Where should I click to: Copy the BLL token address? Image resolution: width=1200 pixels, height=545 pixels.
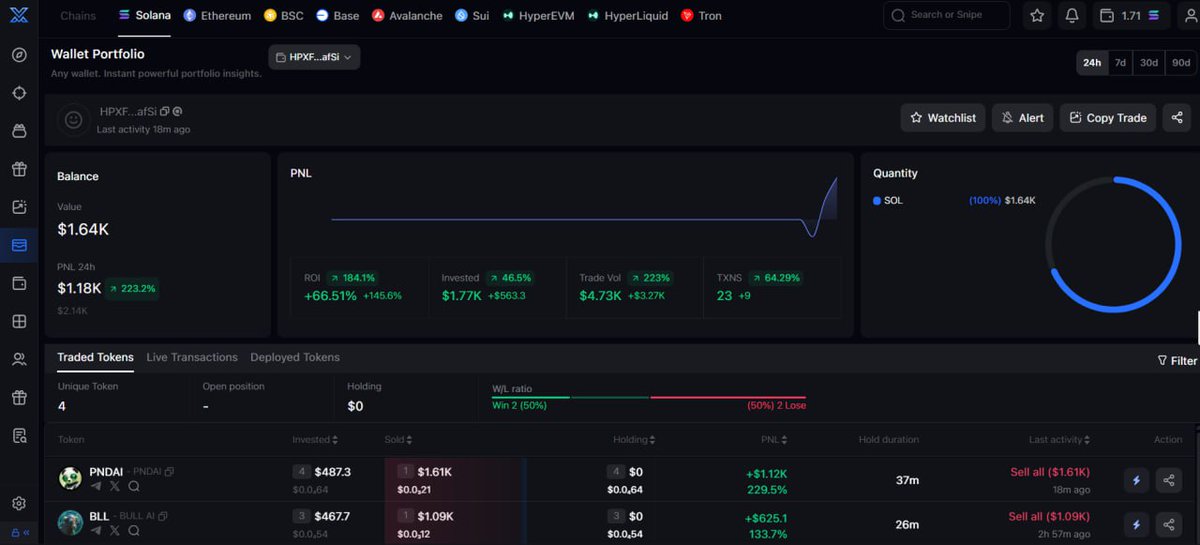163,516
